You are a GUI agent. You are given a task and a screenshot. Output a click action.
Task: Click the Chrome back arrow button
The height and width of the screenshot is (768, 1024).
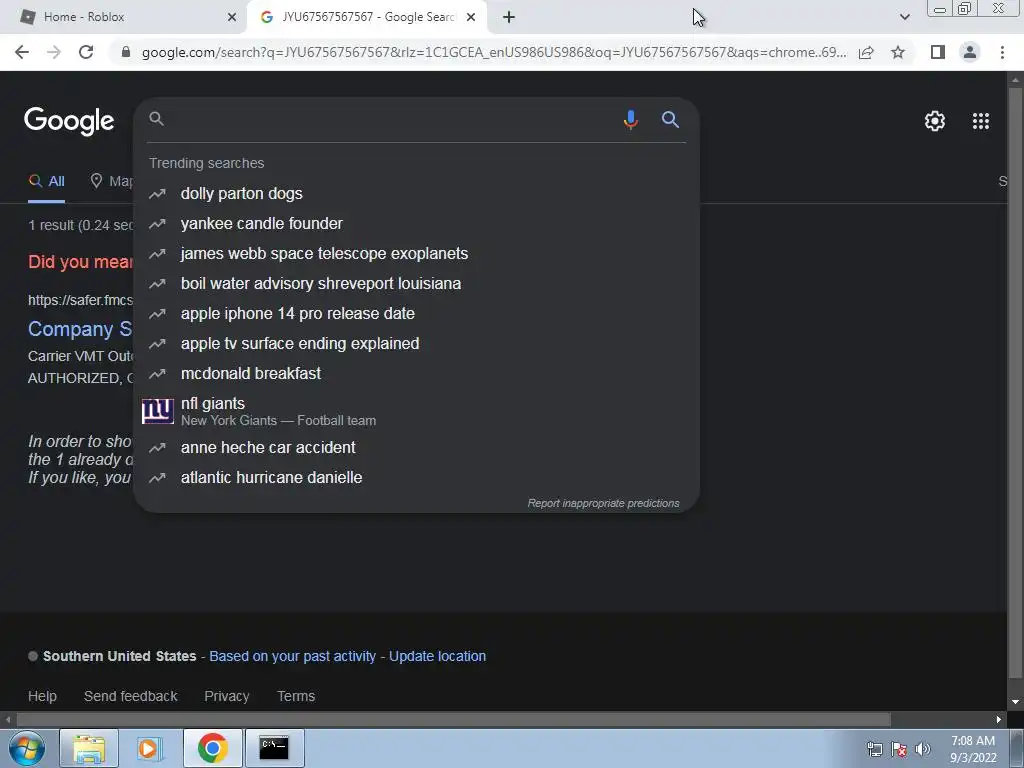coord(22,52)
